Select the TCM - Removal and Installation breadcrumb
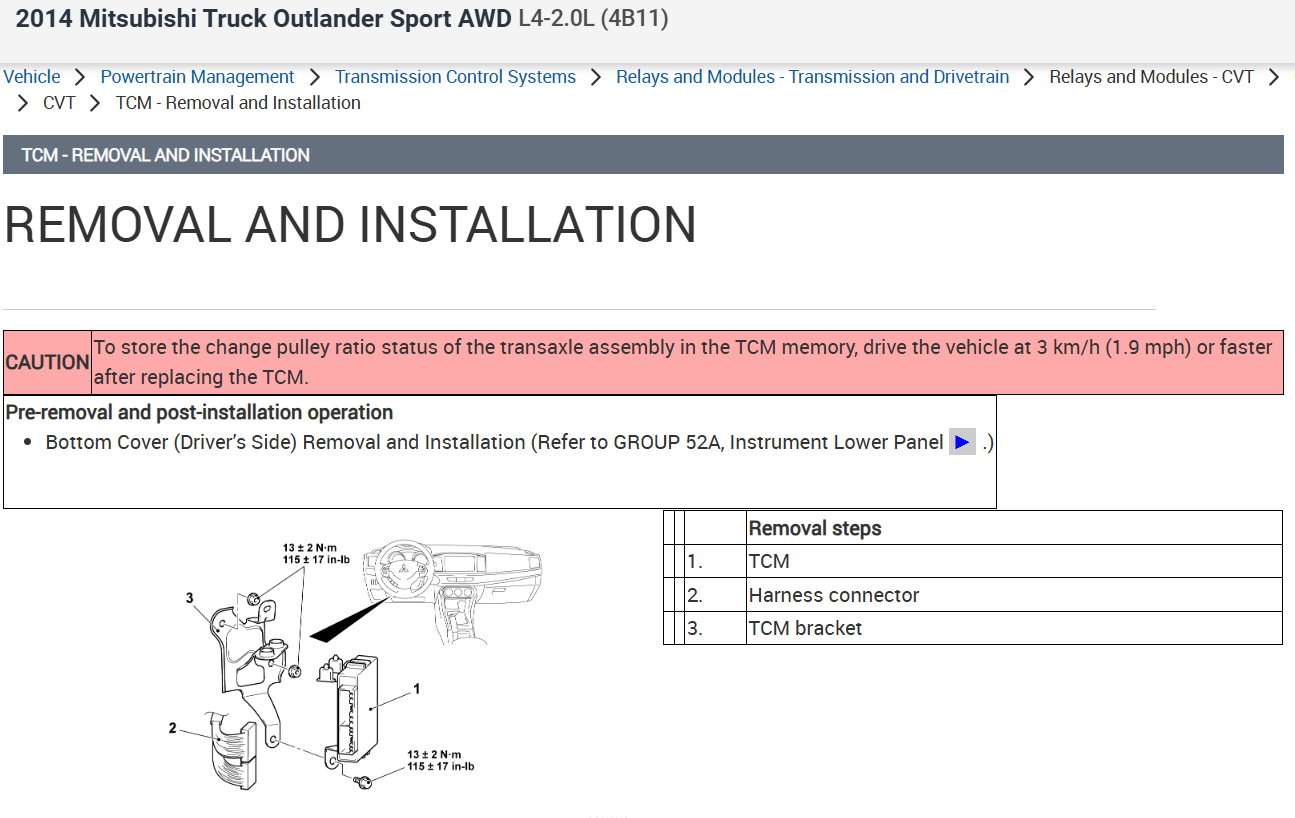 point(238,103)
